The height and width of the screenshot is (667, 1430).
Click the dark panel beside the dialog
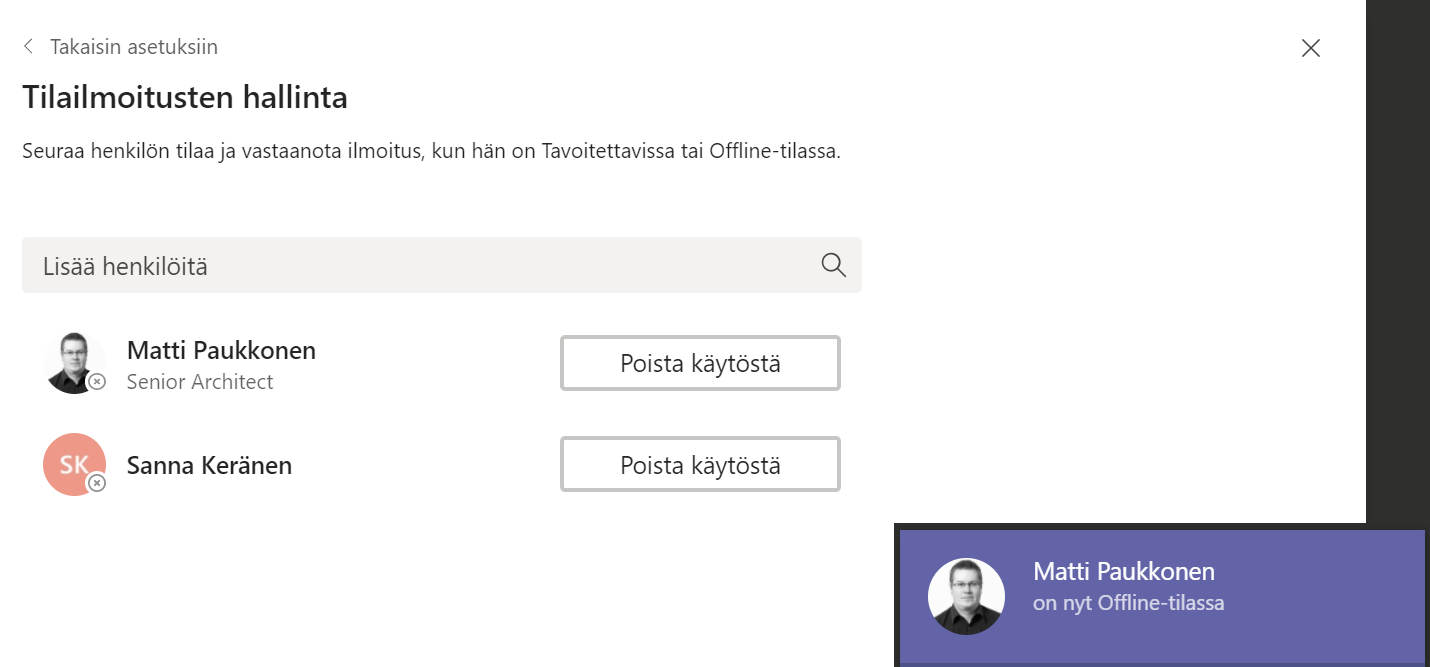tap(1398, 250)
